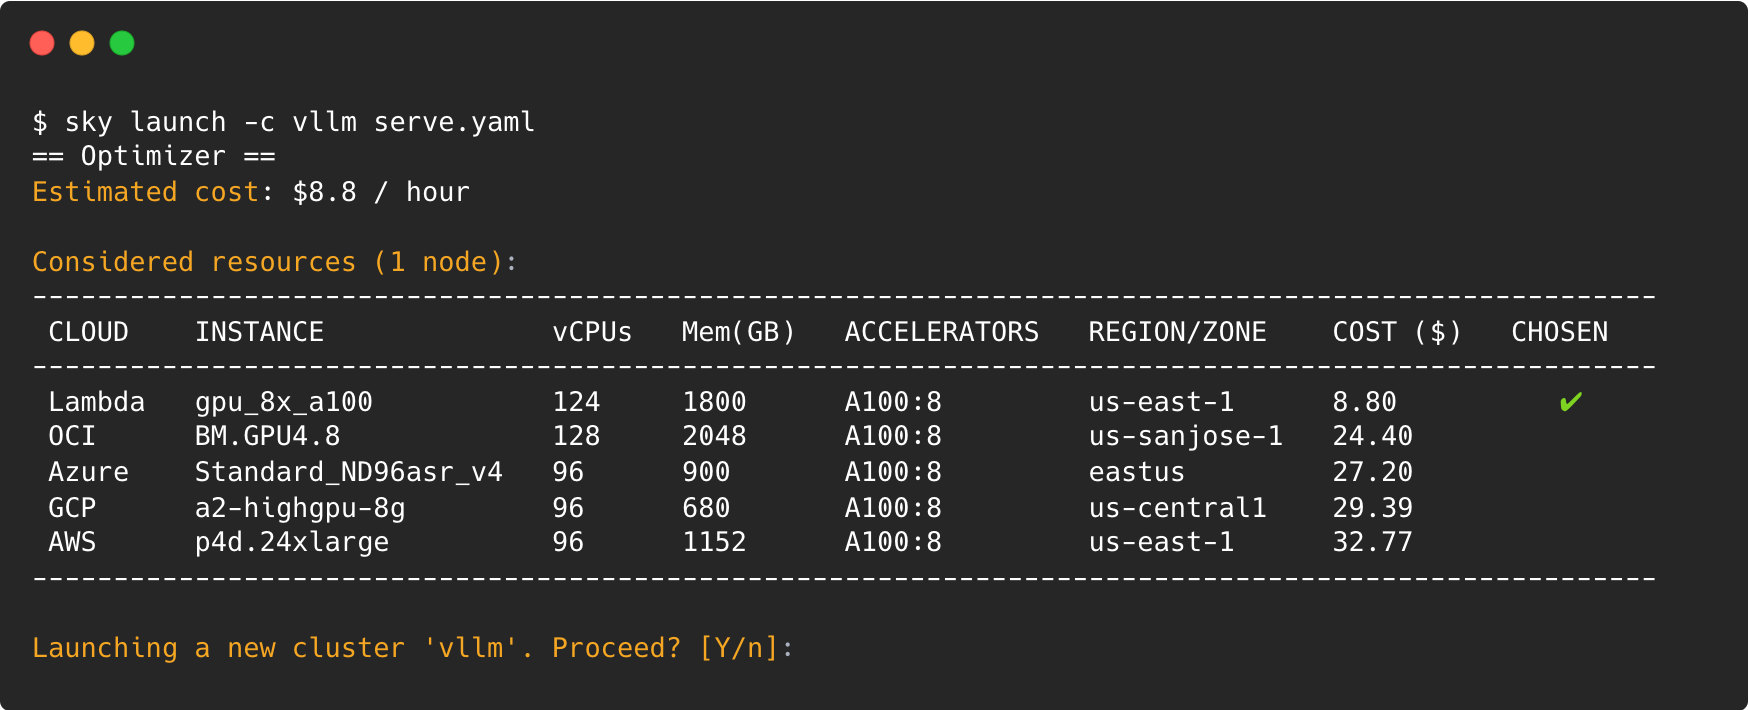1748x710 pixels.
Task: Click the INSTANCE column header
Action: click(x=259, y=332)
